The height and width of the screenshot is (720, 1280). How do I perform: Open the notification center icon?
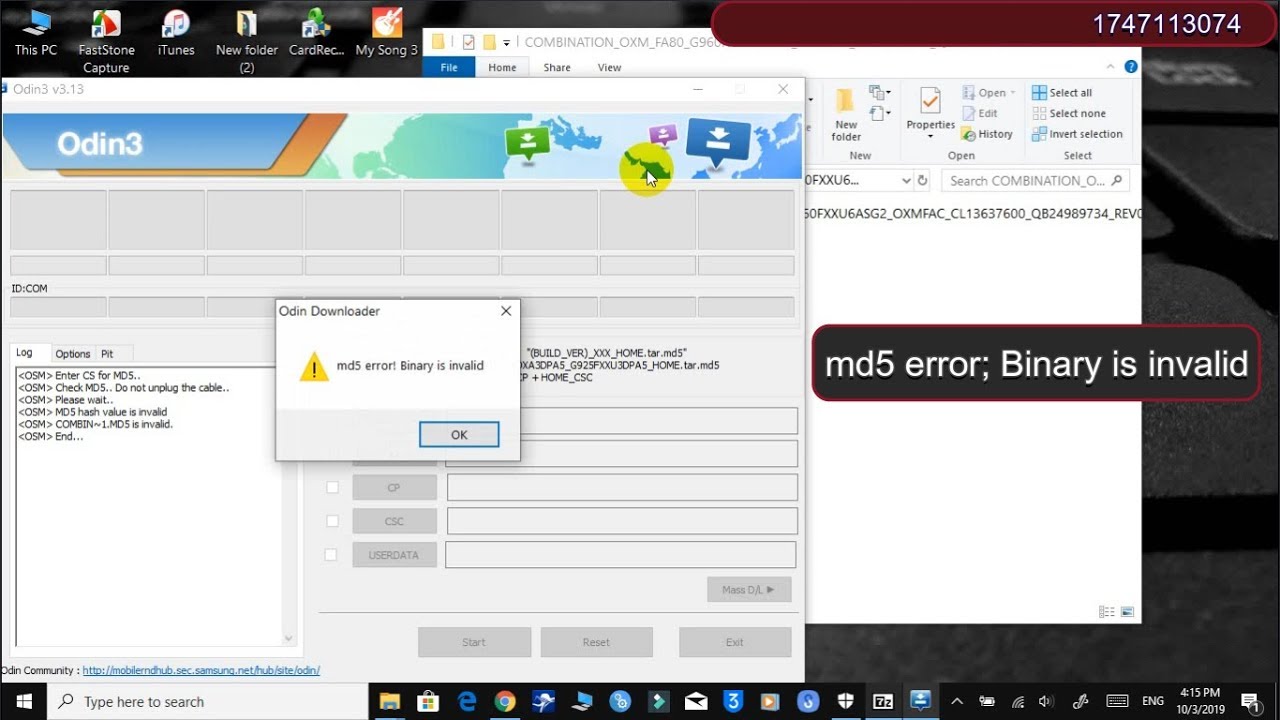1250,702
